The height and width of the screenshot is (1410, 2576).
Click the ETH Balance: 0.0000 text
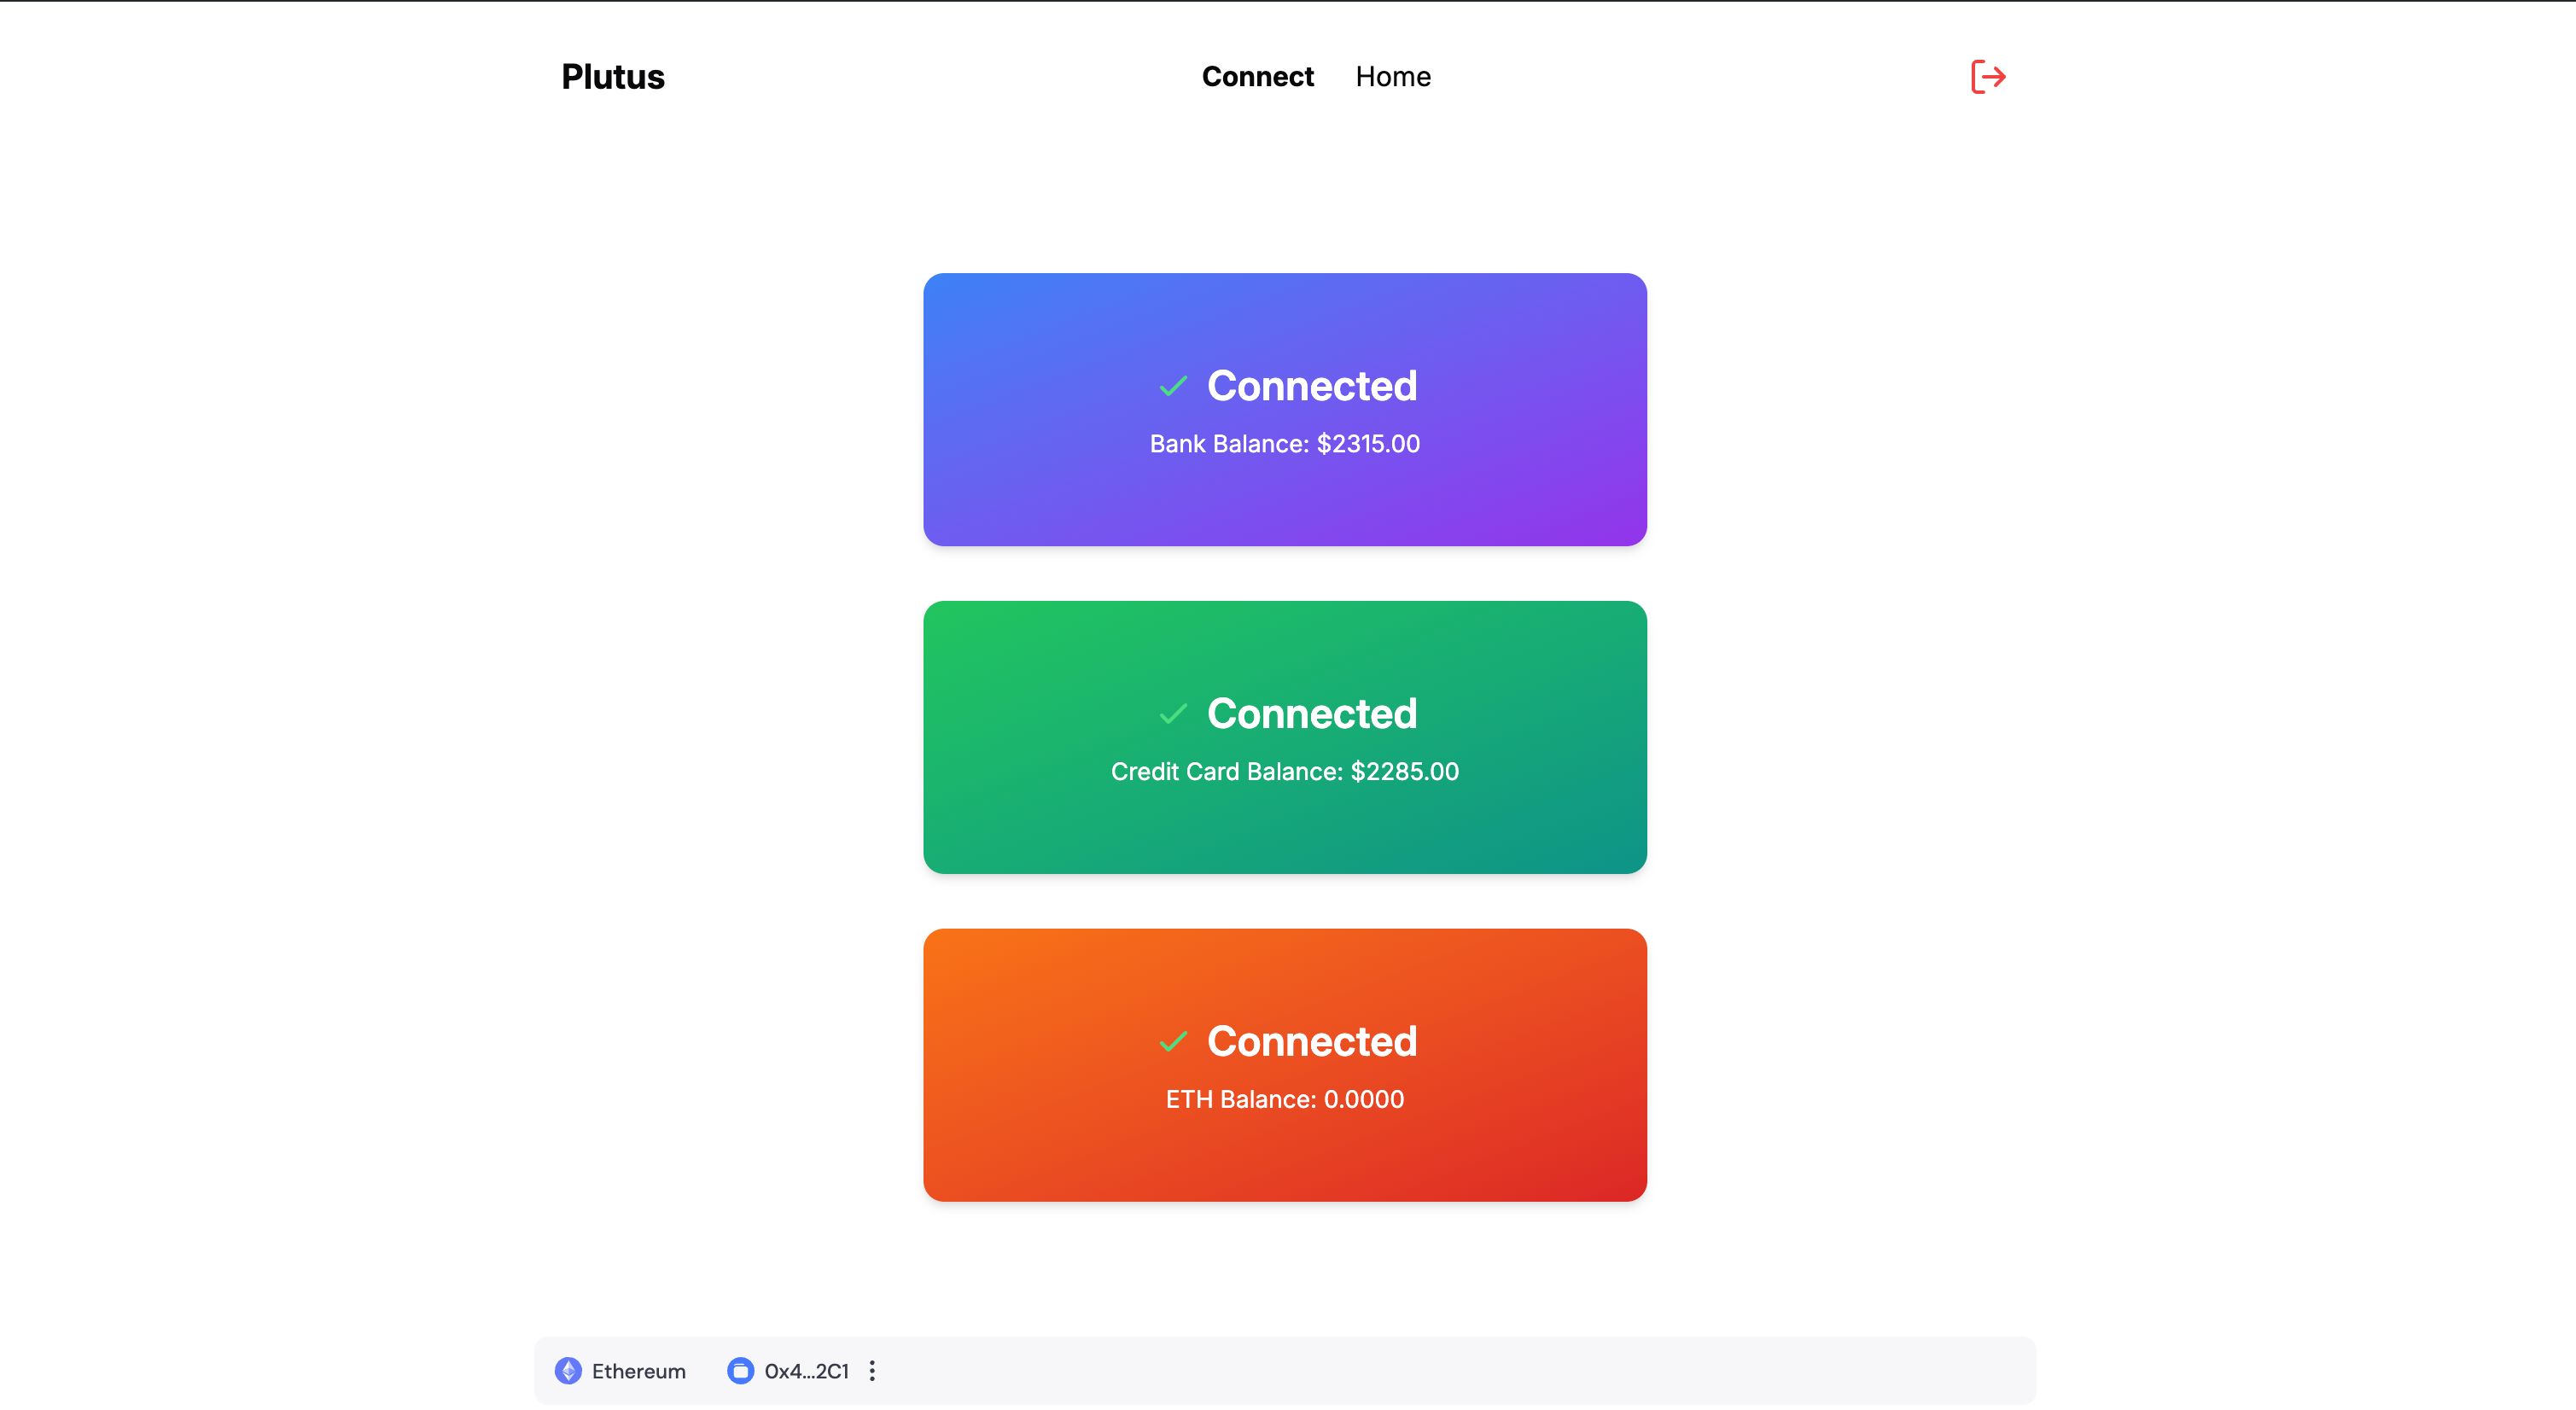click(1285, 1100)
